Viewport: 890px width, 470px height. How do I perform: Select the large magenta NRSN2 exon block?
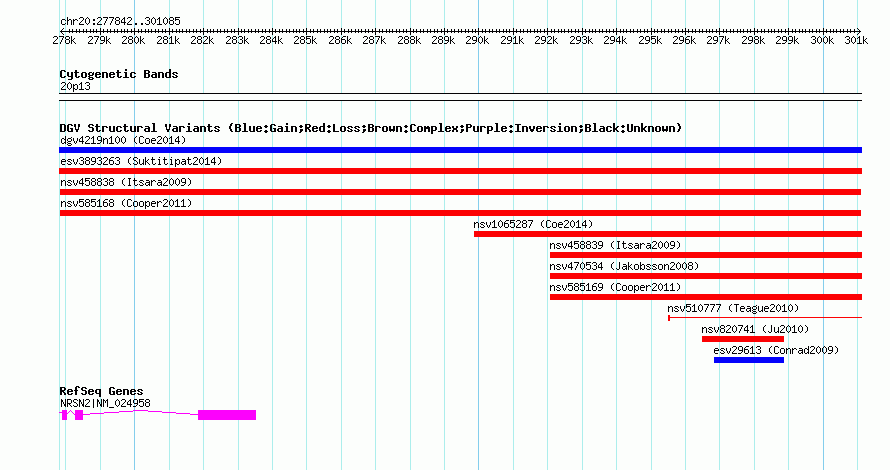pos(227,415)
